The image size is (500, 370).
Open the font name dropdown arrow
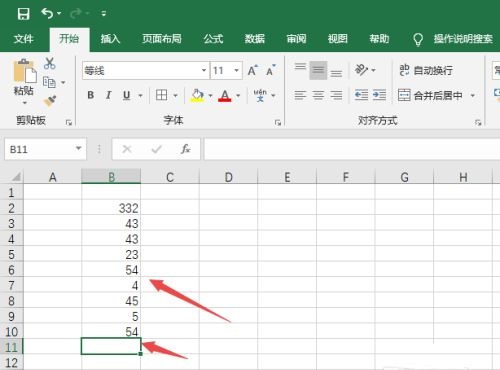[204, 70]
